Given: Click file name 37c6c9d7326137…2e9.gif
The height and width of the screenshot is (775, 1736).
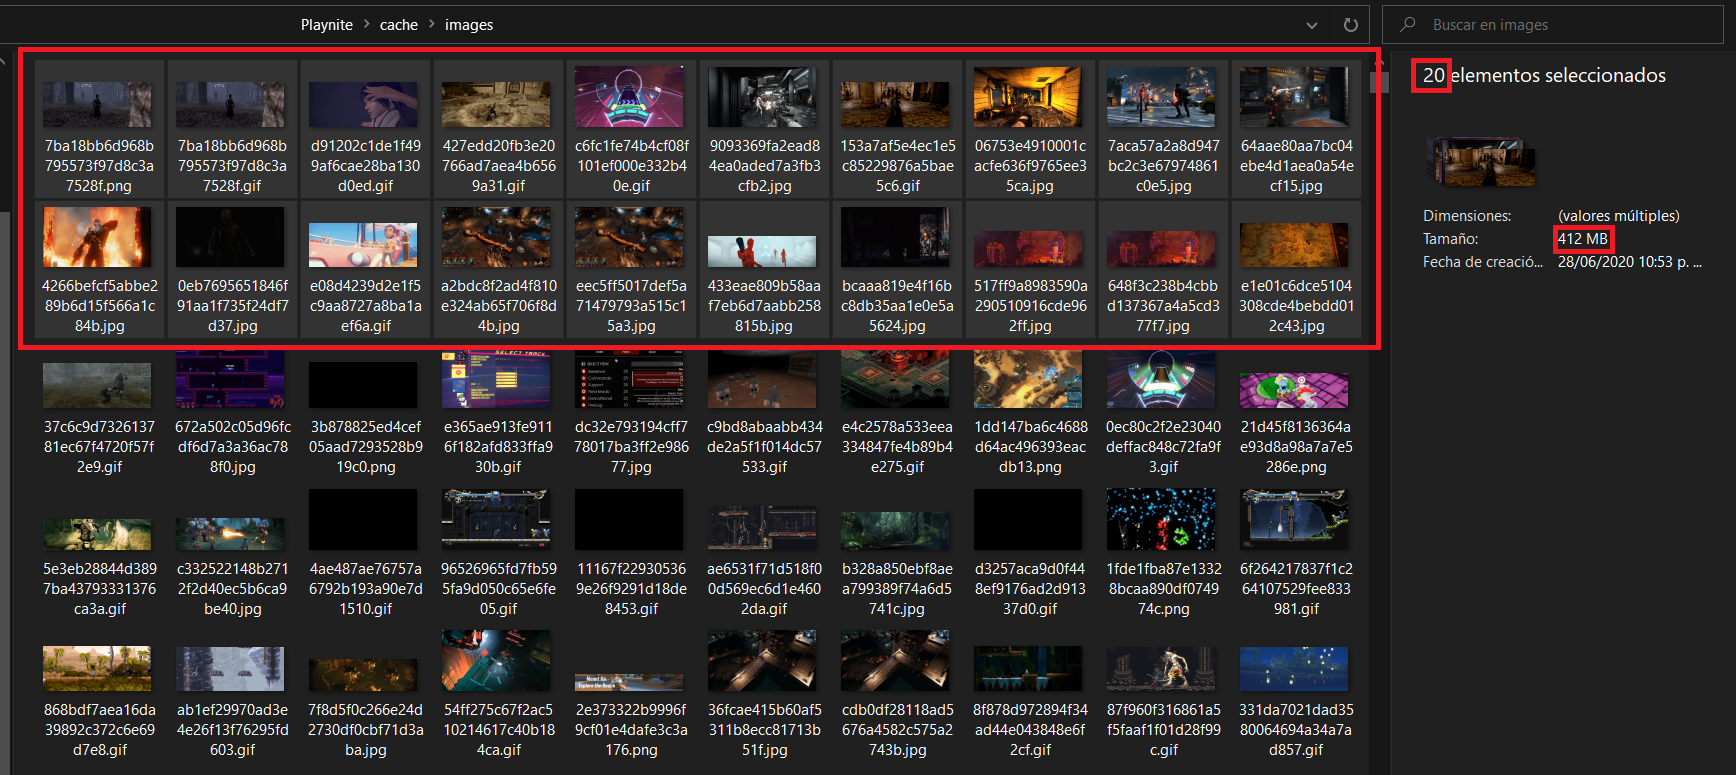Looking at the screenshot, I should tap(99, 447).
